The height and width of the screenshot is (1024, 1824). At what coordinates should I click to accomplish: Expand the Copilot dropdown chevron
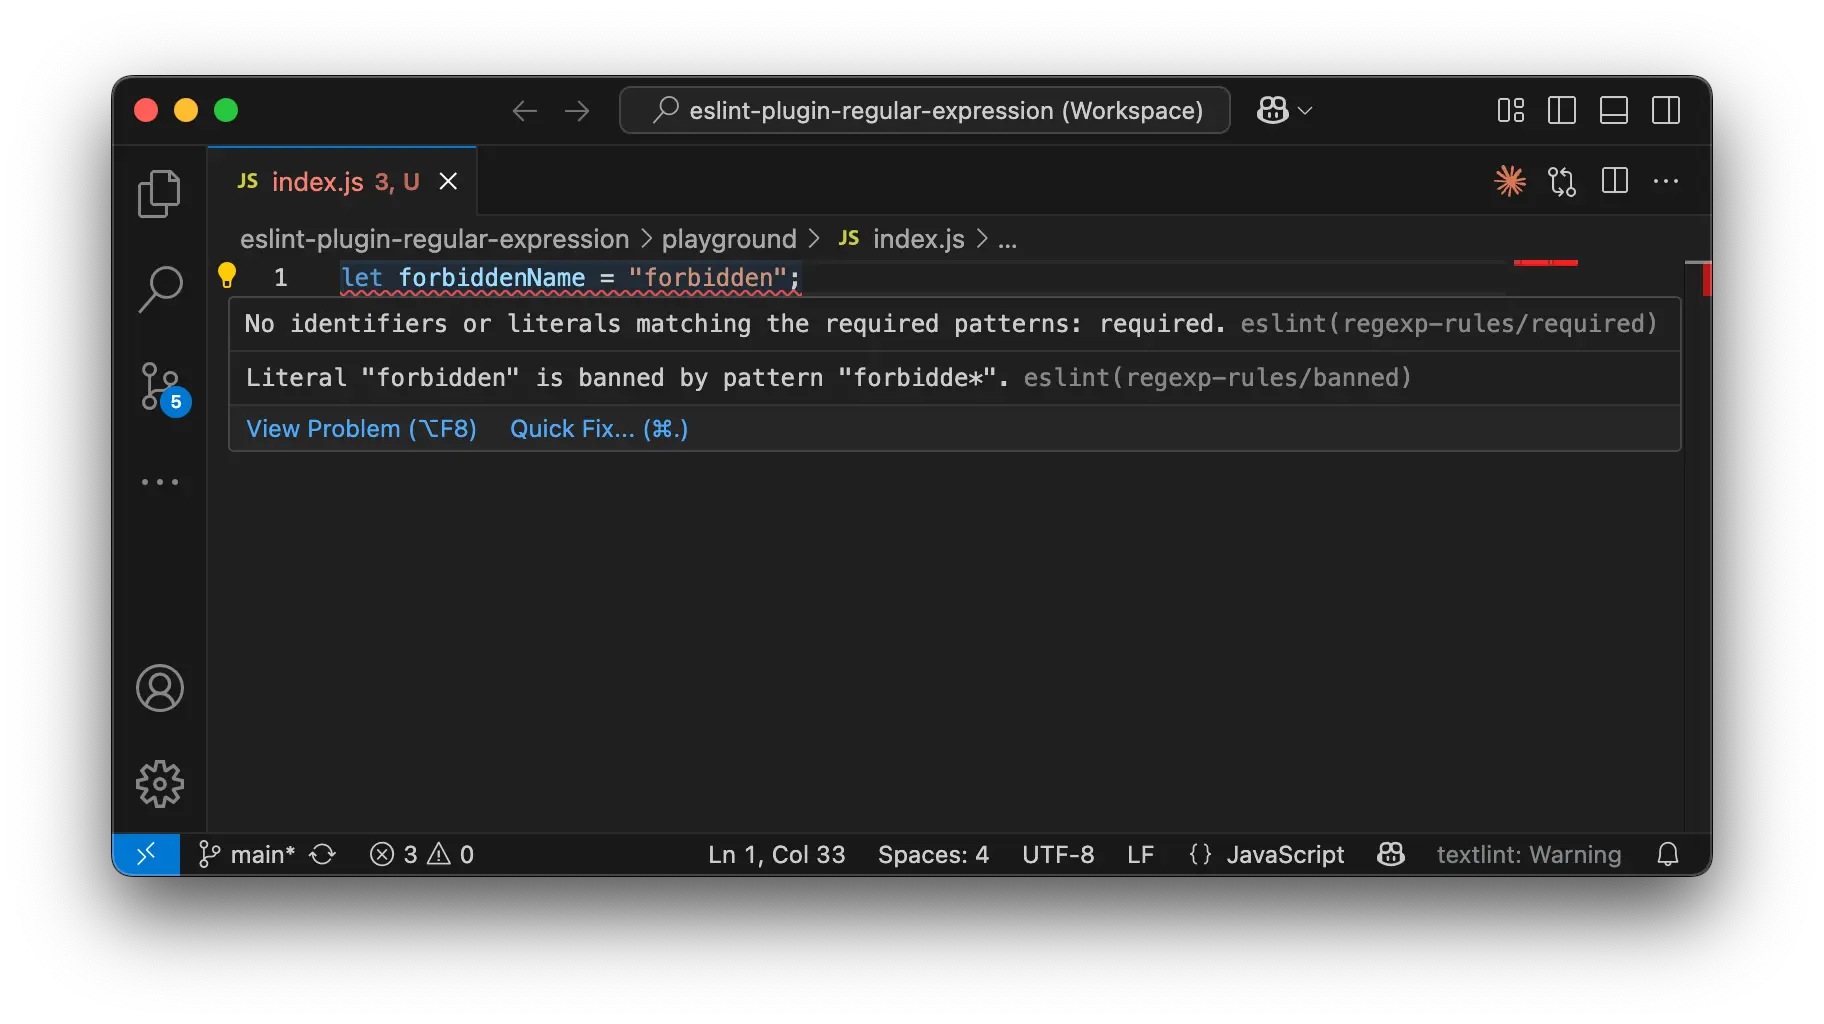pyautogui.click(x=1305, y=110)
